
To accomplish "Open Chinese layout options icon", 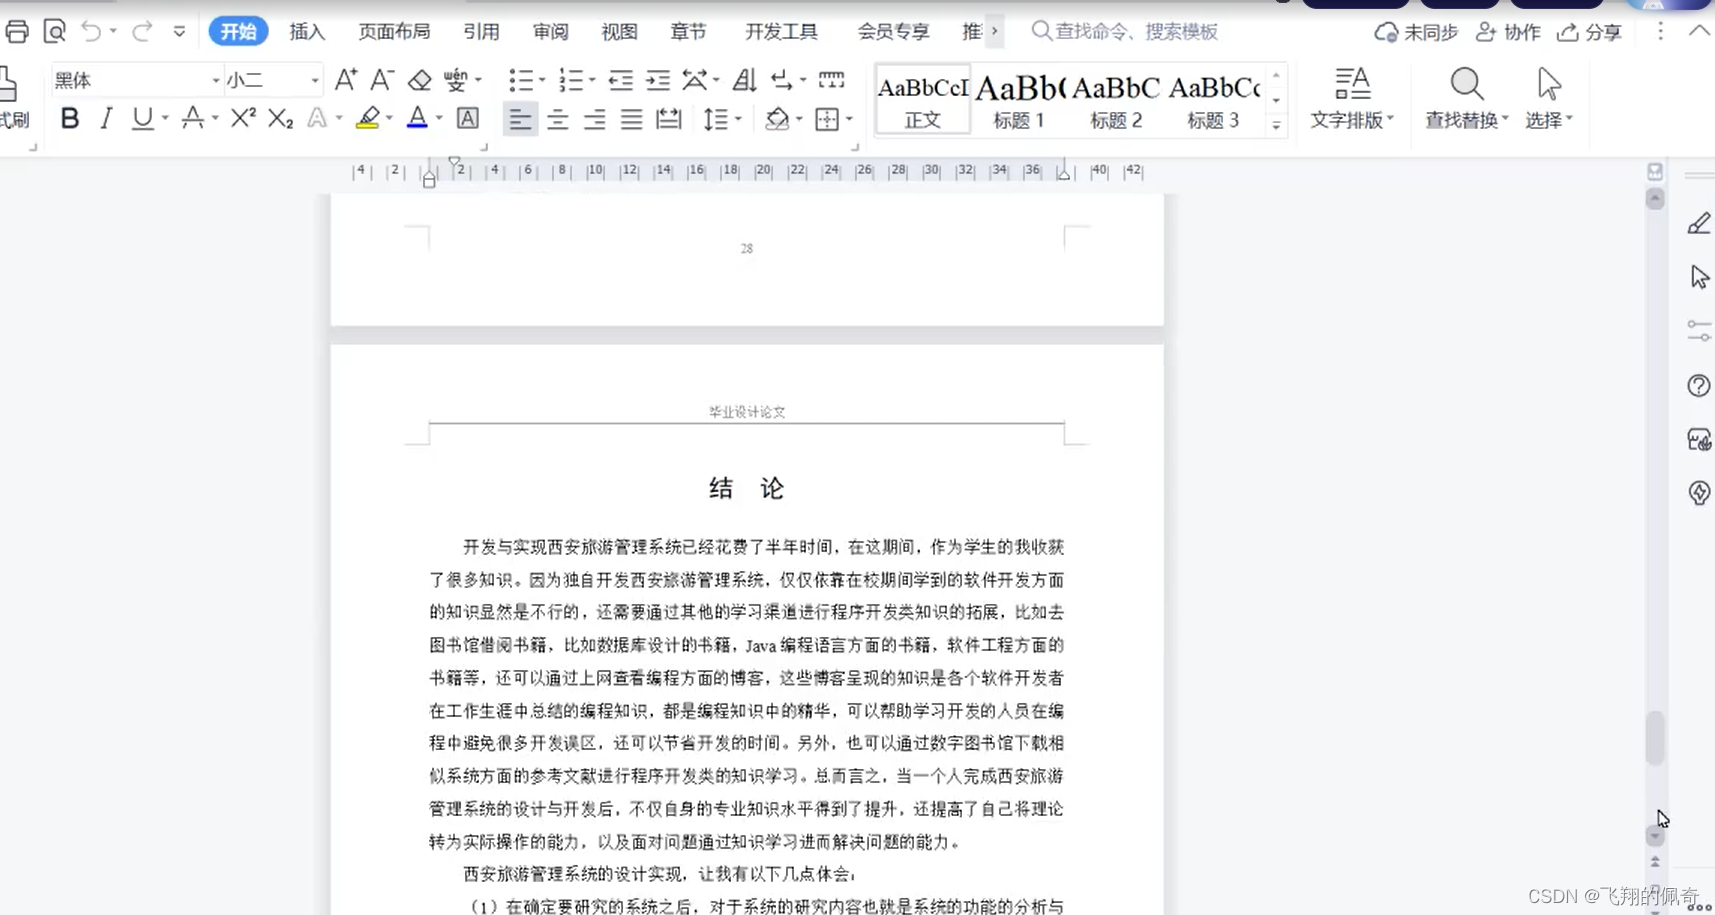I will tap(695, 80).
